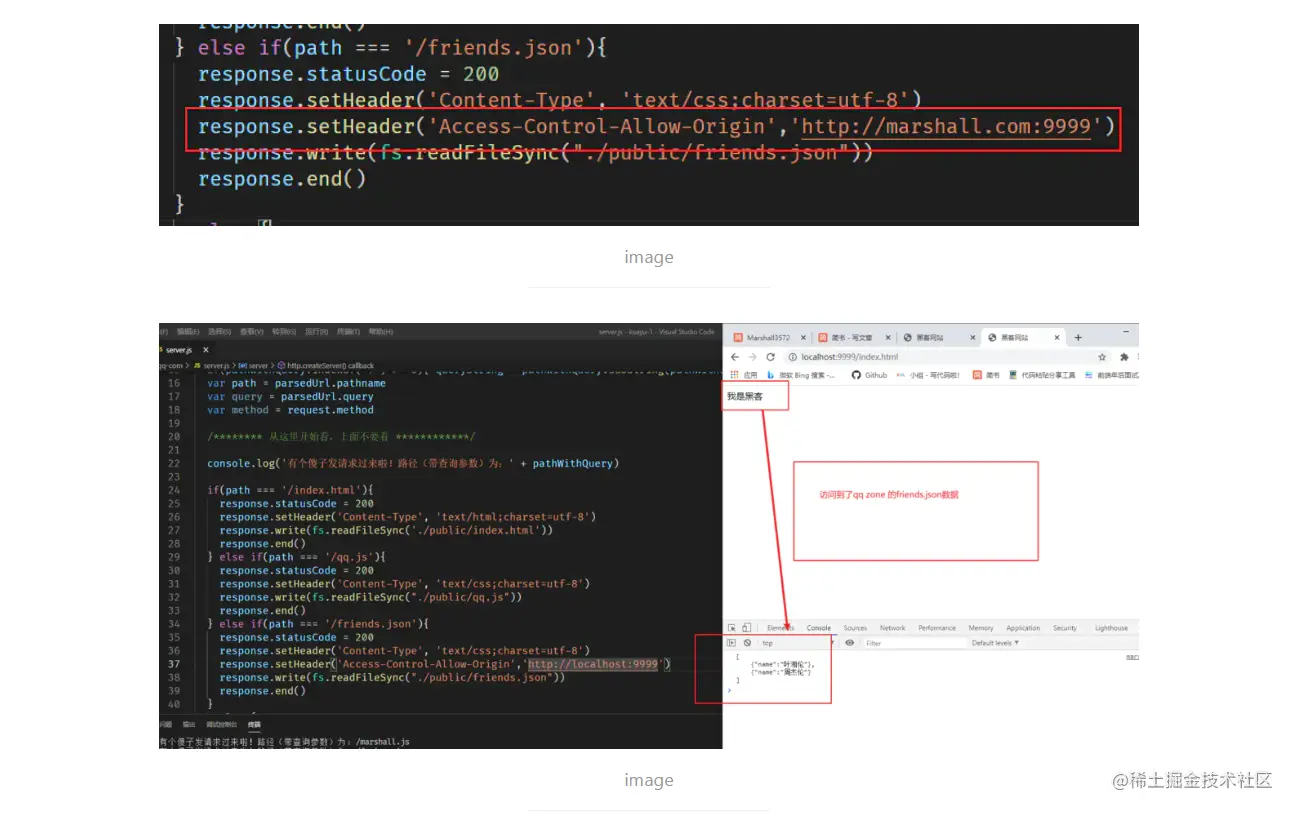This screenshot has height=813, width=1295.
Task: Switch to the Memory DevTools tab
Action: pyautogui.click(x=981, y=628)
